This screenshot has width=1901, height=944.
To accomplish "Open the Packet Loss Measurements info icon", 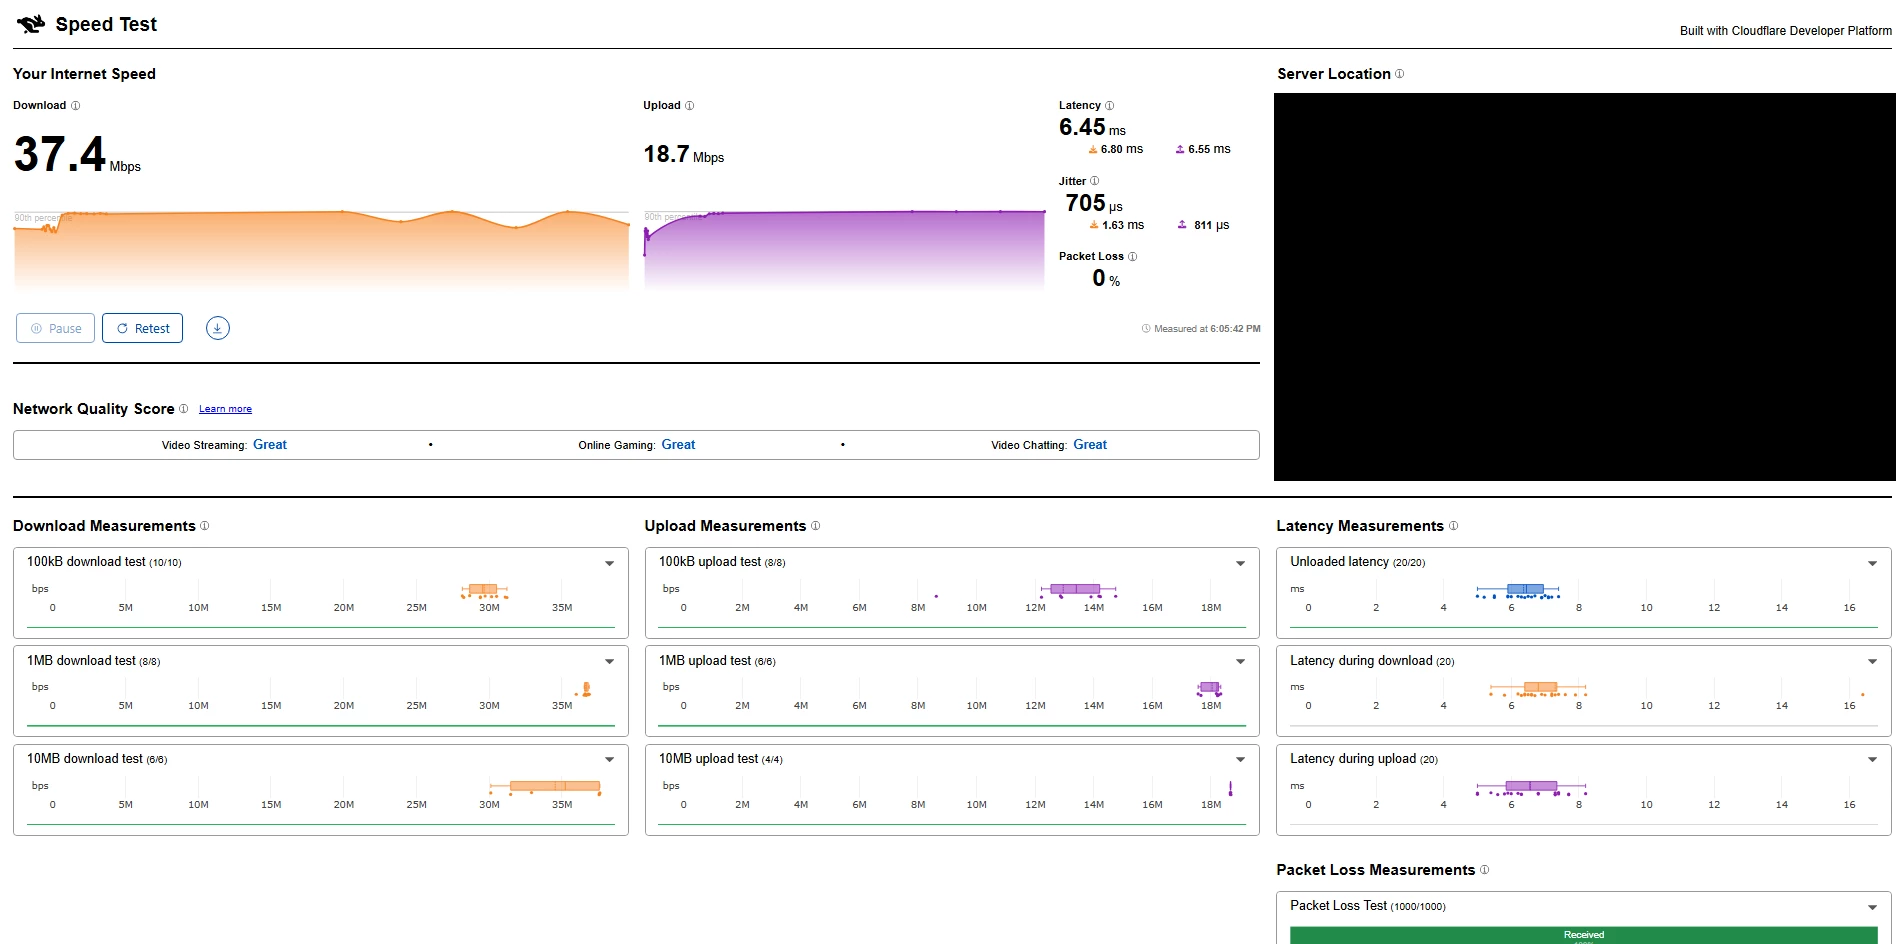I will pyautogui.click(x=1484, y=870).
